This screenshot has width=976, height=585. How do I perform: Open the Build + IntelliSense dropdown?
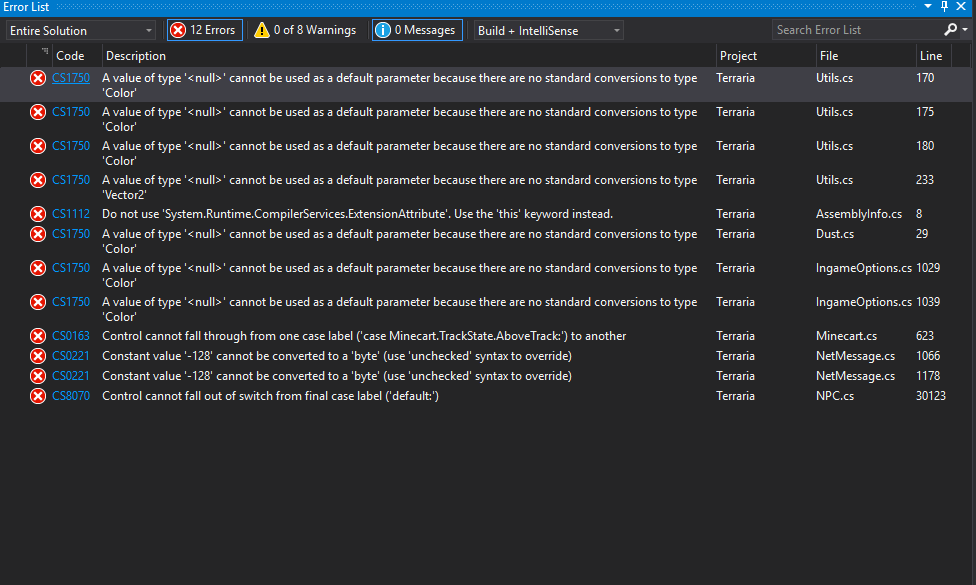pos(549,31)
